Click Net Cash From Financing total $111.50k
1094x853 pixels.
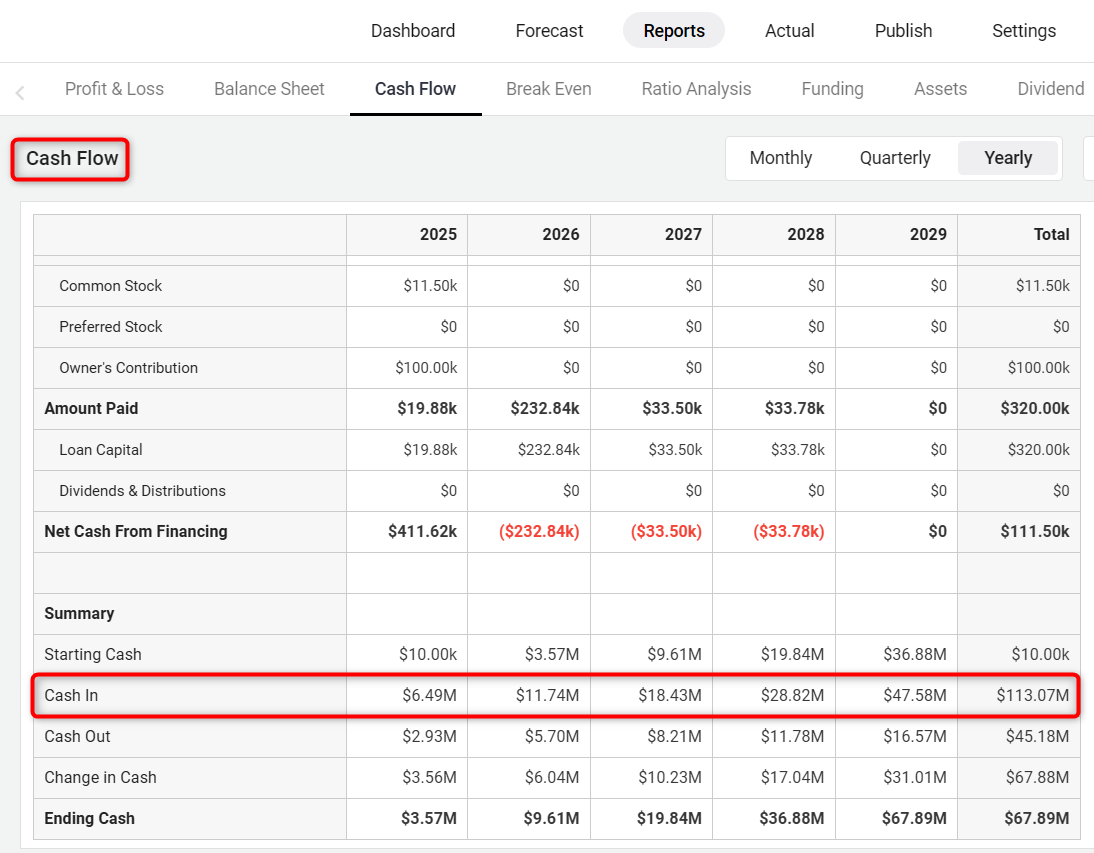(1035, 531)
